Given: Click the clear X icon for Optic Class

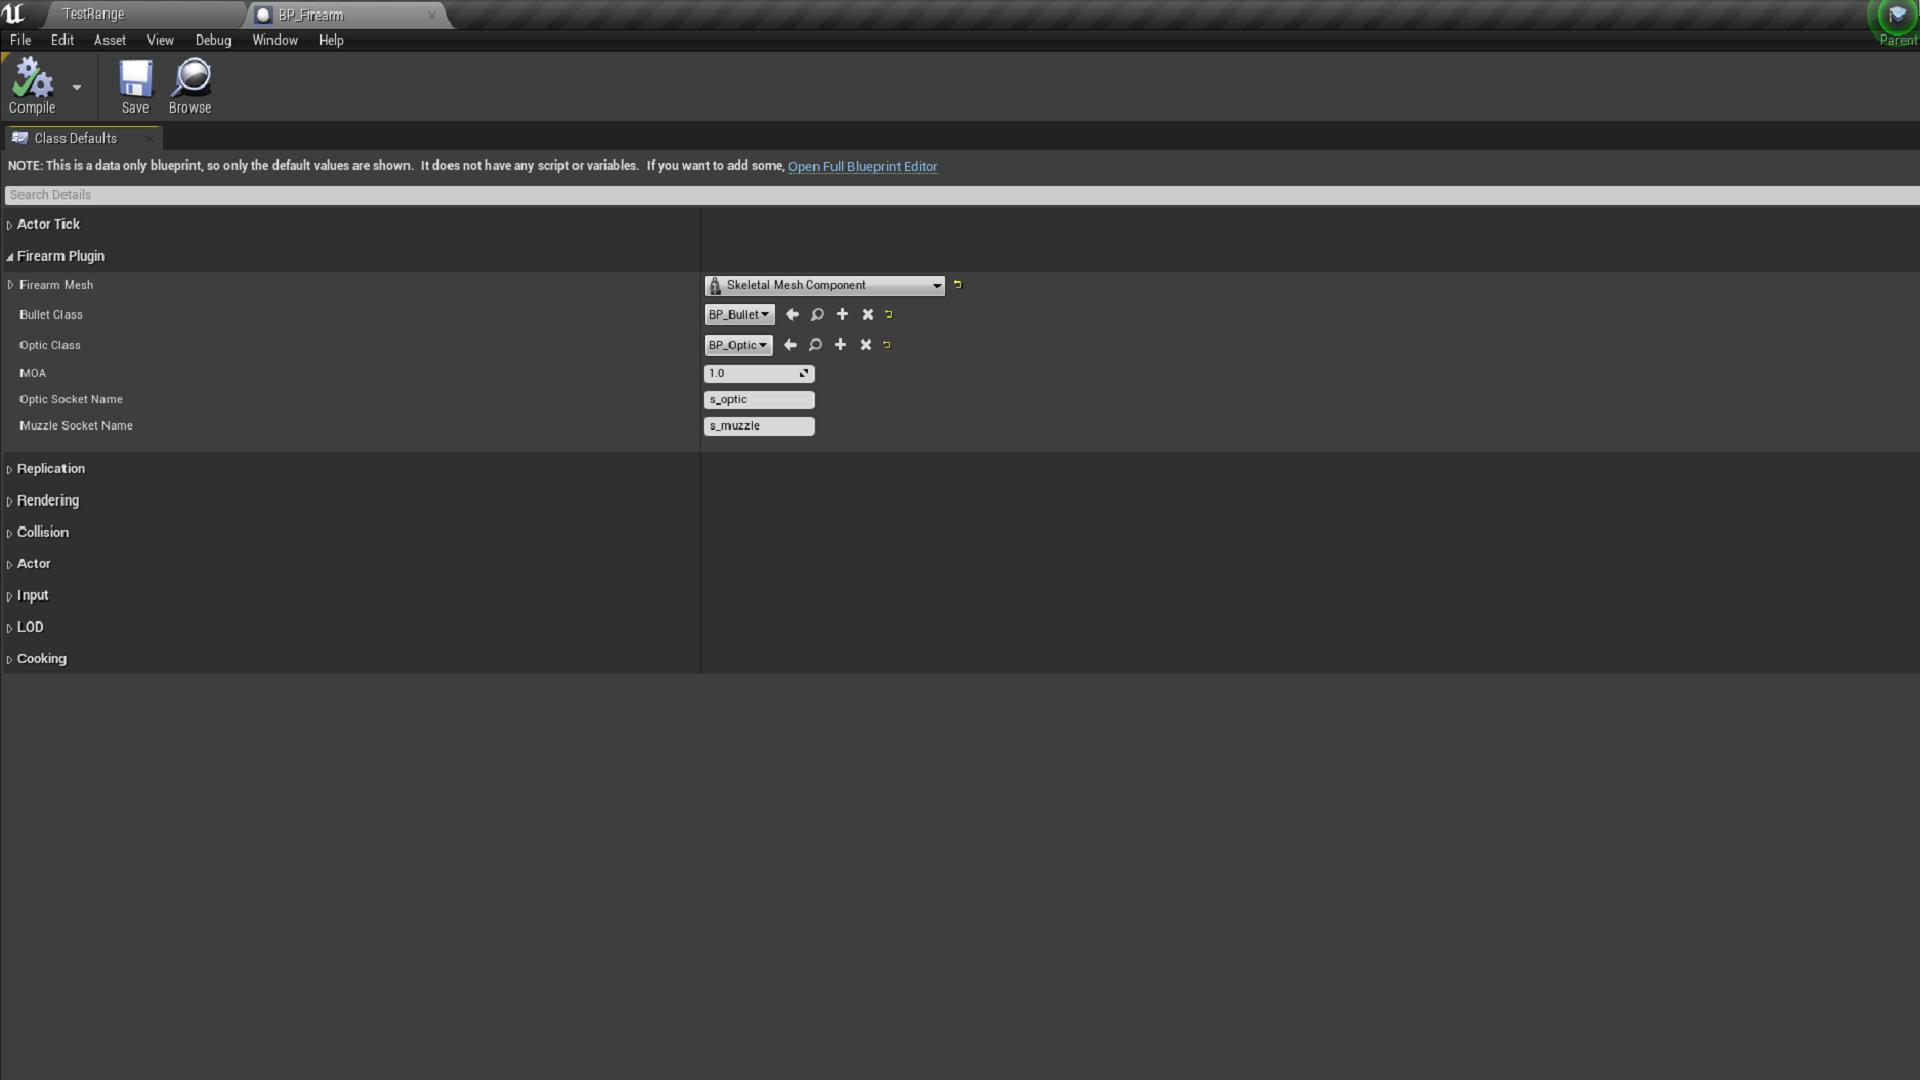Looking at the screenshot, I should click(865, 344).
